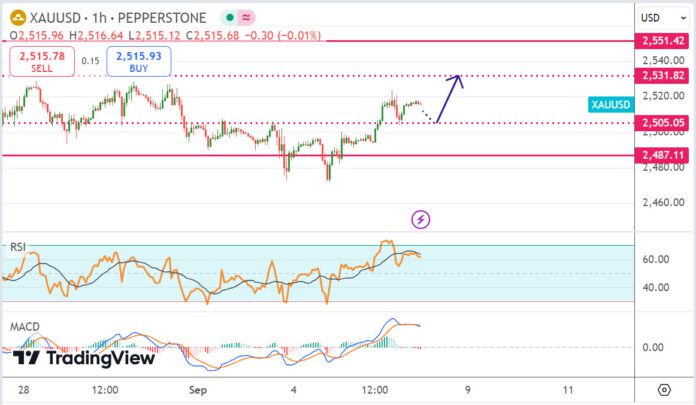696x405 pixels.
Task: Click the 2,515.78 SELL button
Action: coord(42,61)
